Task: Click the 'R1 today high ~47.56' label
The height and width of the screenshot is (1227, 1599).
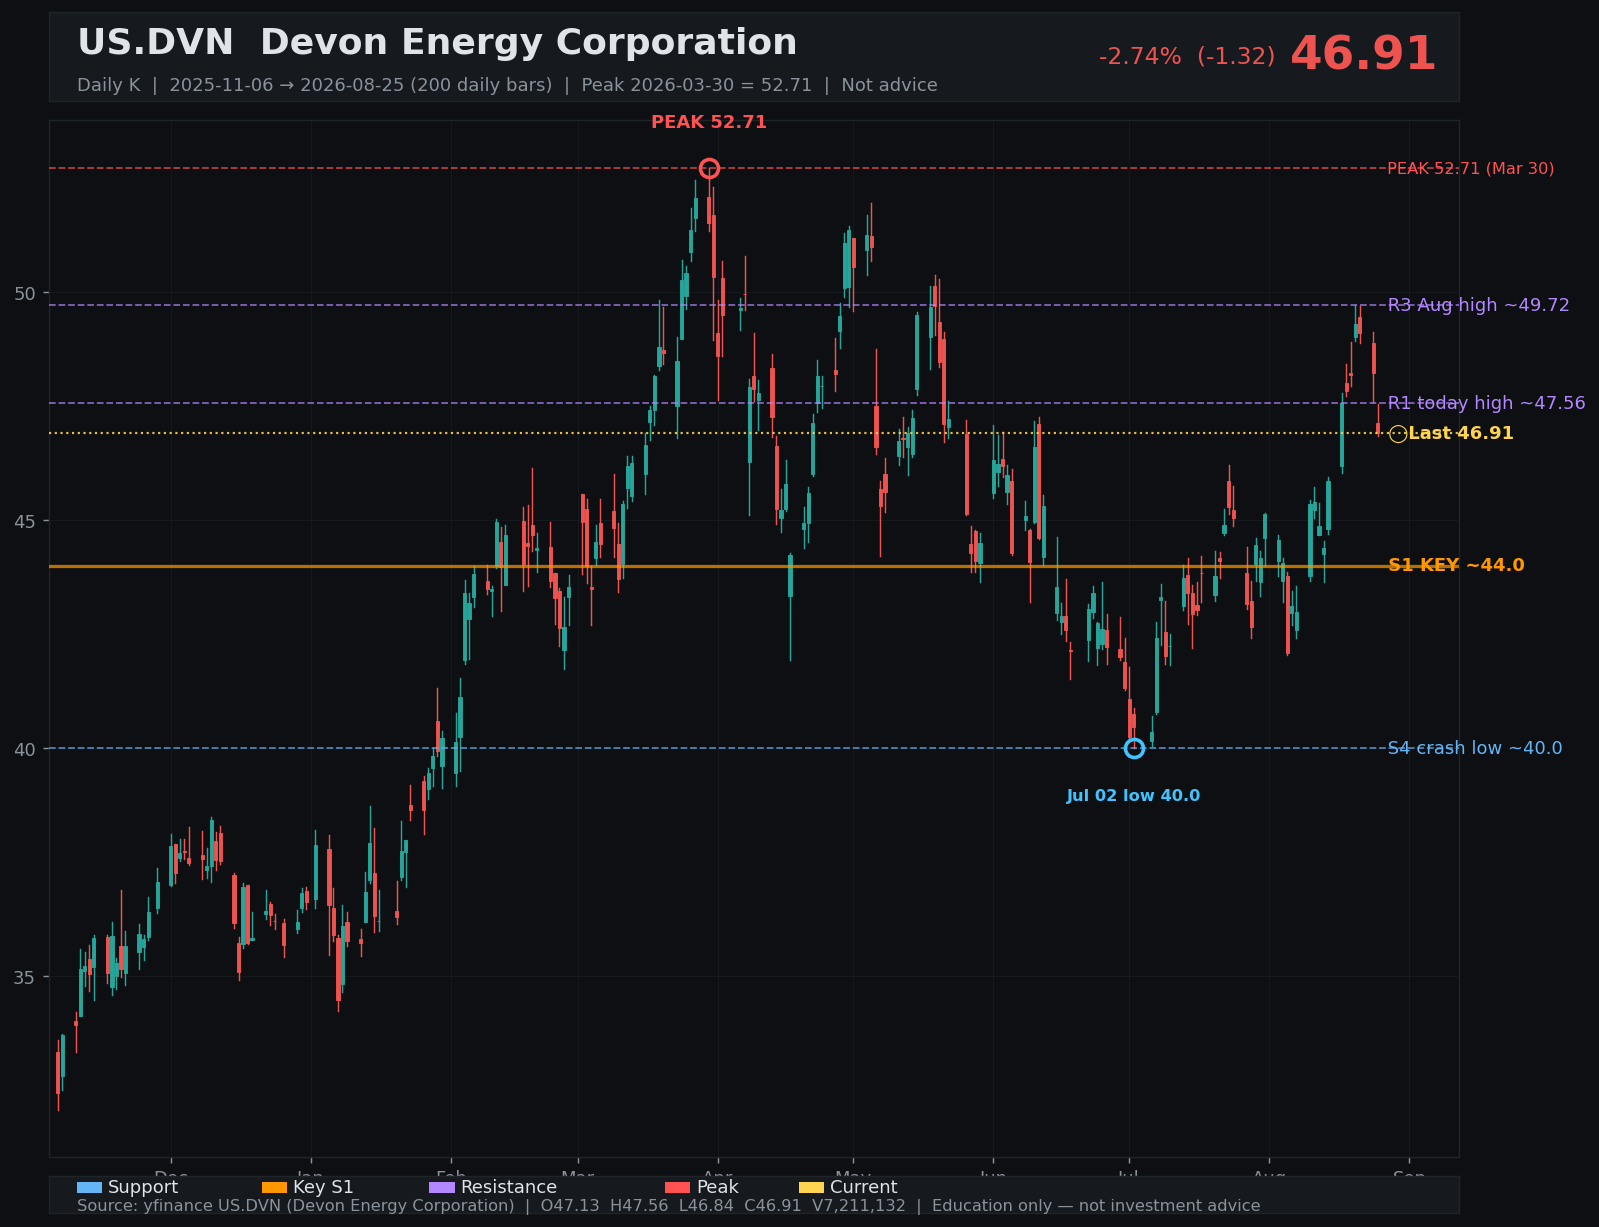Action: (1487, 403)
